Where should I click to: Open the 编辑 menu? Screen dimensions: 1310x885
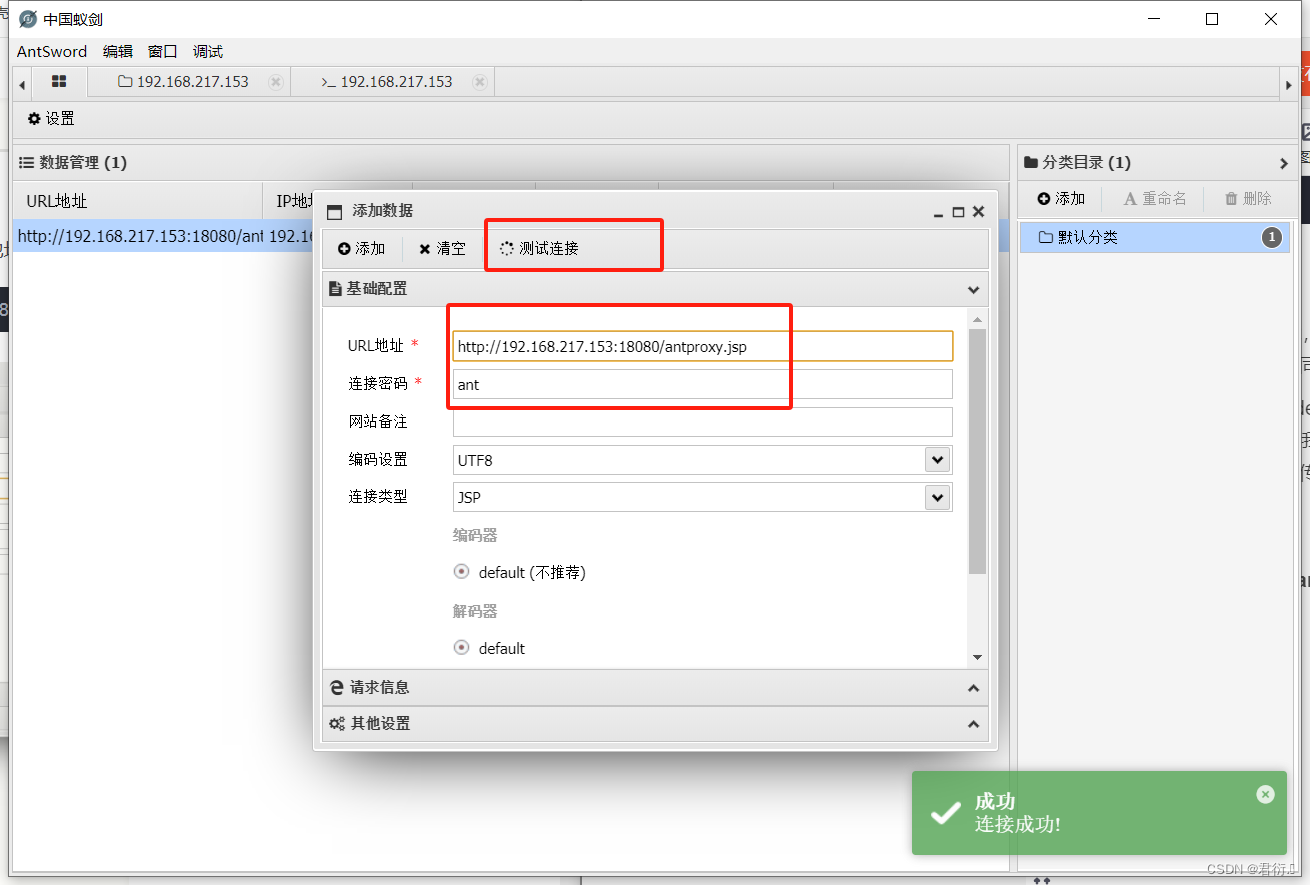118,51
